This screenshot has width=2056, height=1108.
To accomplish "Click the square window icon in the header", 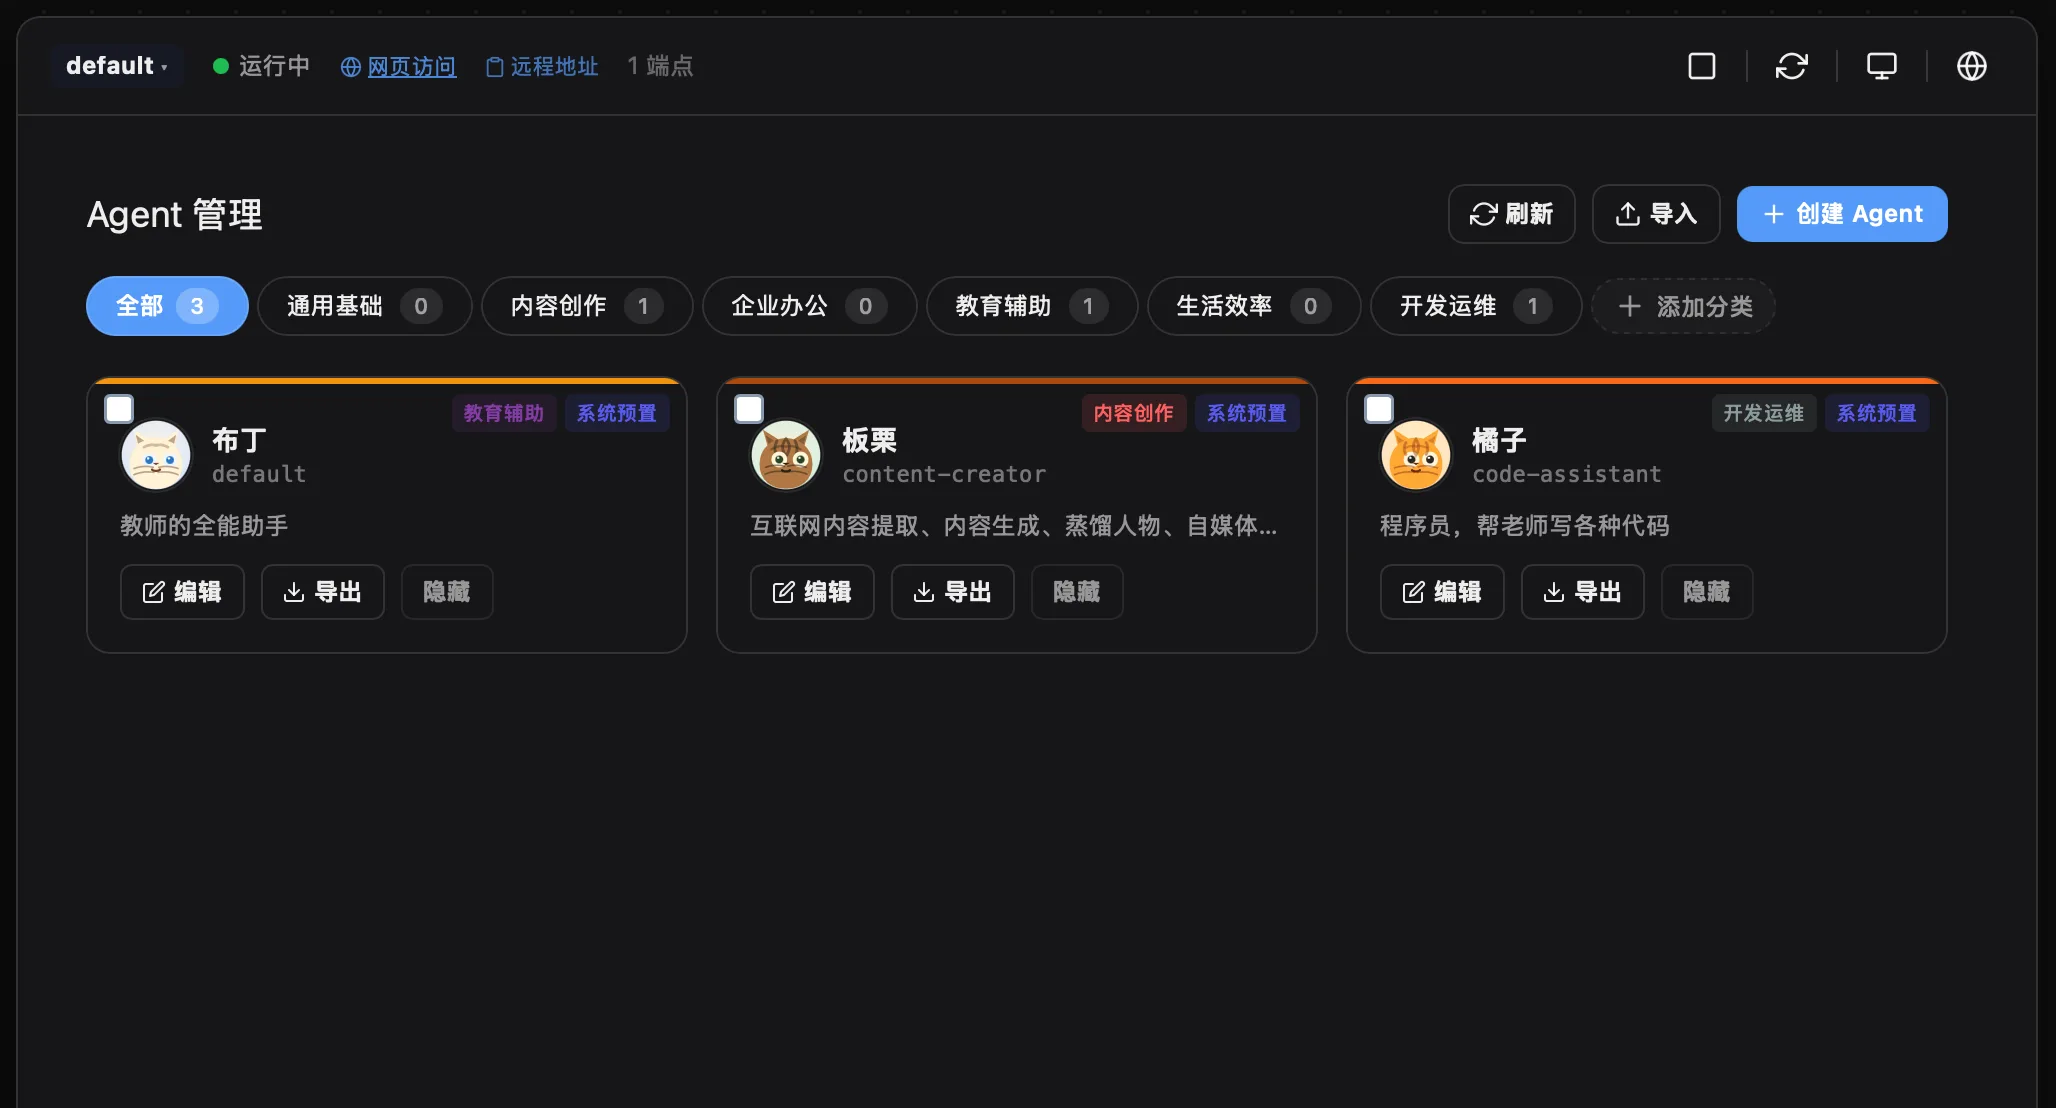I will click(x=1702, y=66).
